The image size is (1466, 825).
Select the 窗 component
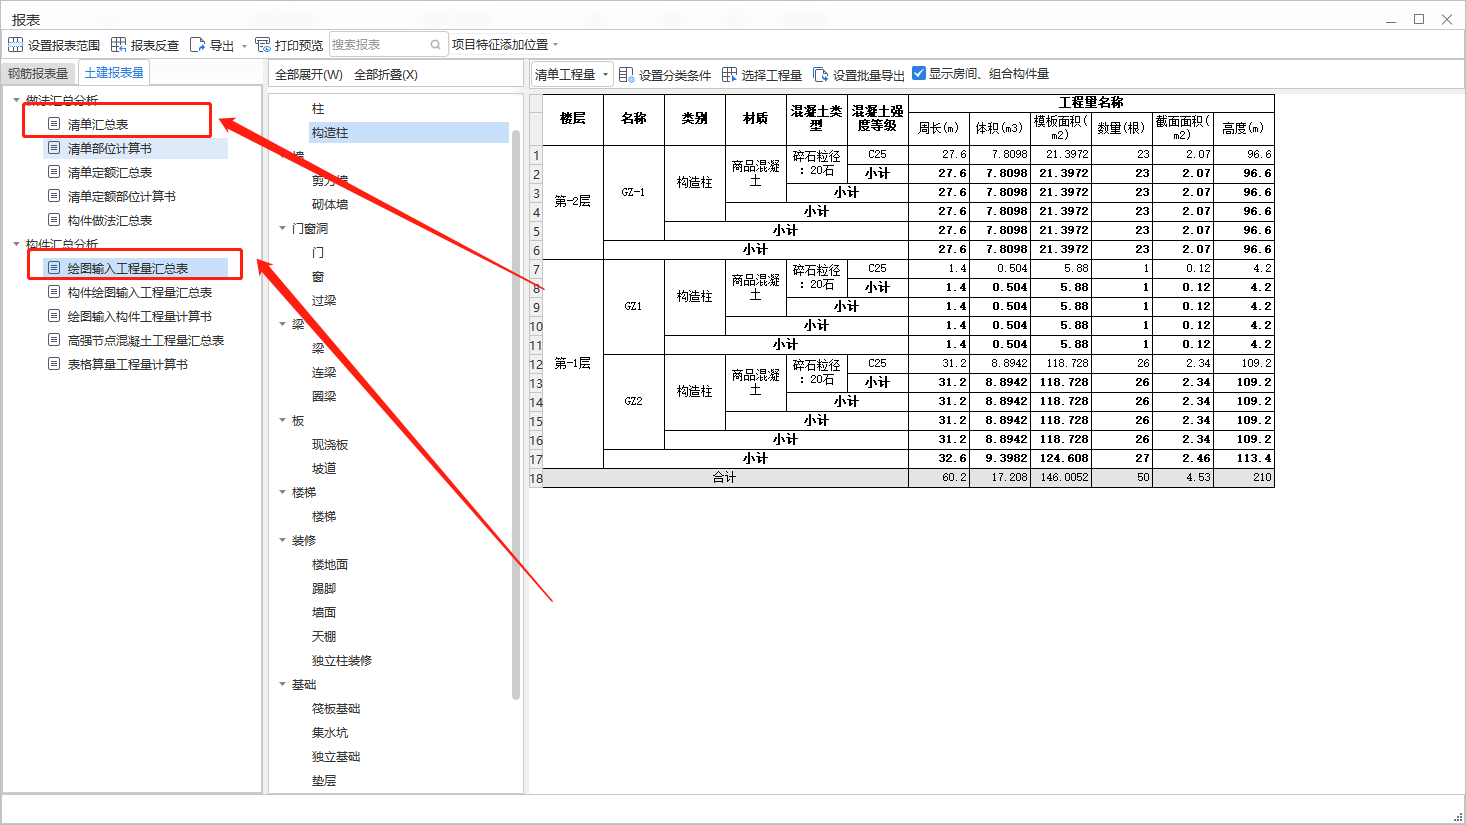pos(318,277)
